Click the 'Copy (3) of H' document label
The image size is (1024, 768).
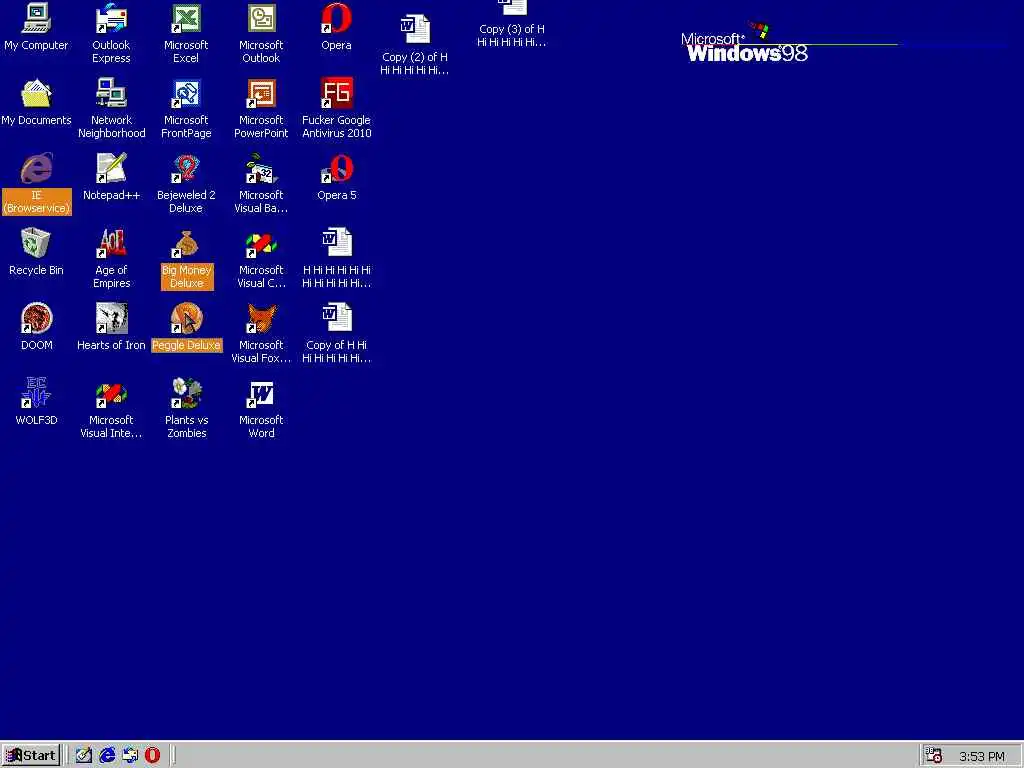[511, 35]
